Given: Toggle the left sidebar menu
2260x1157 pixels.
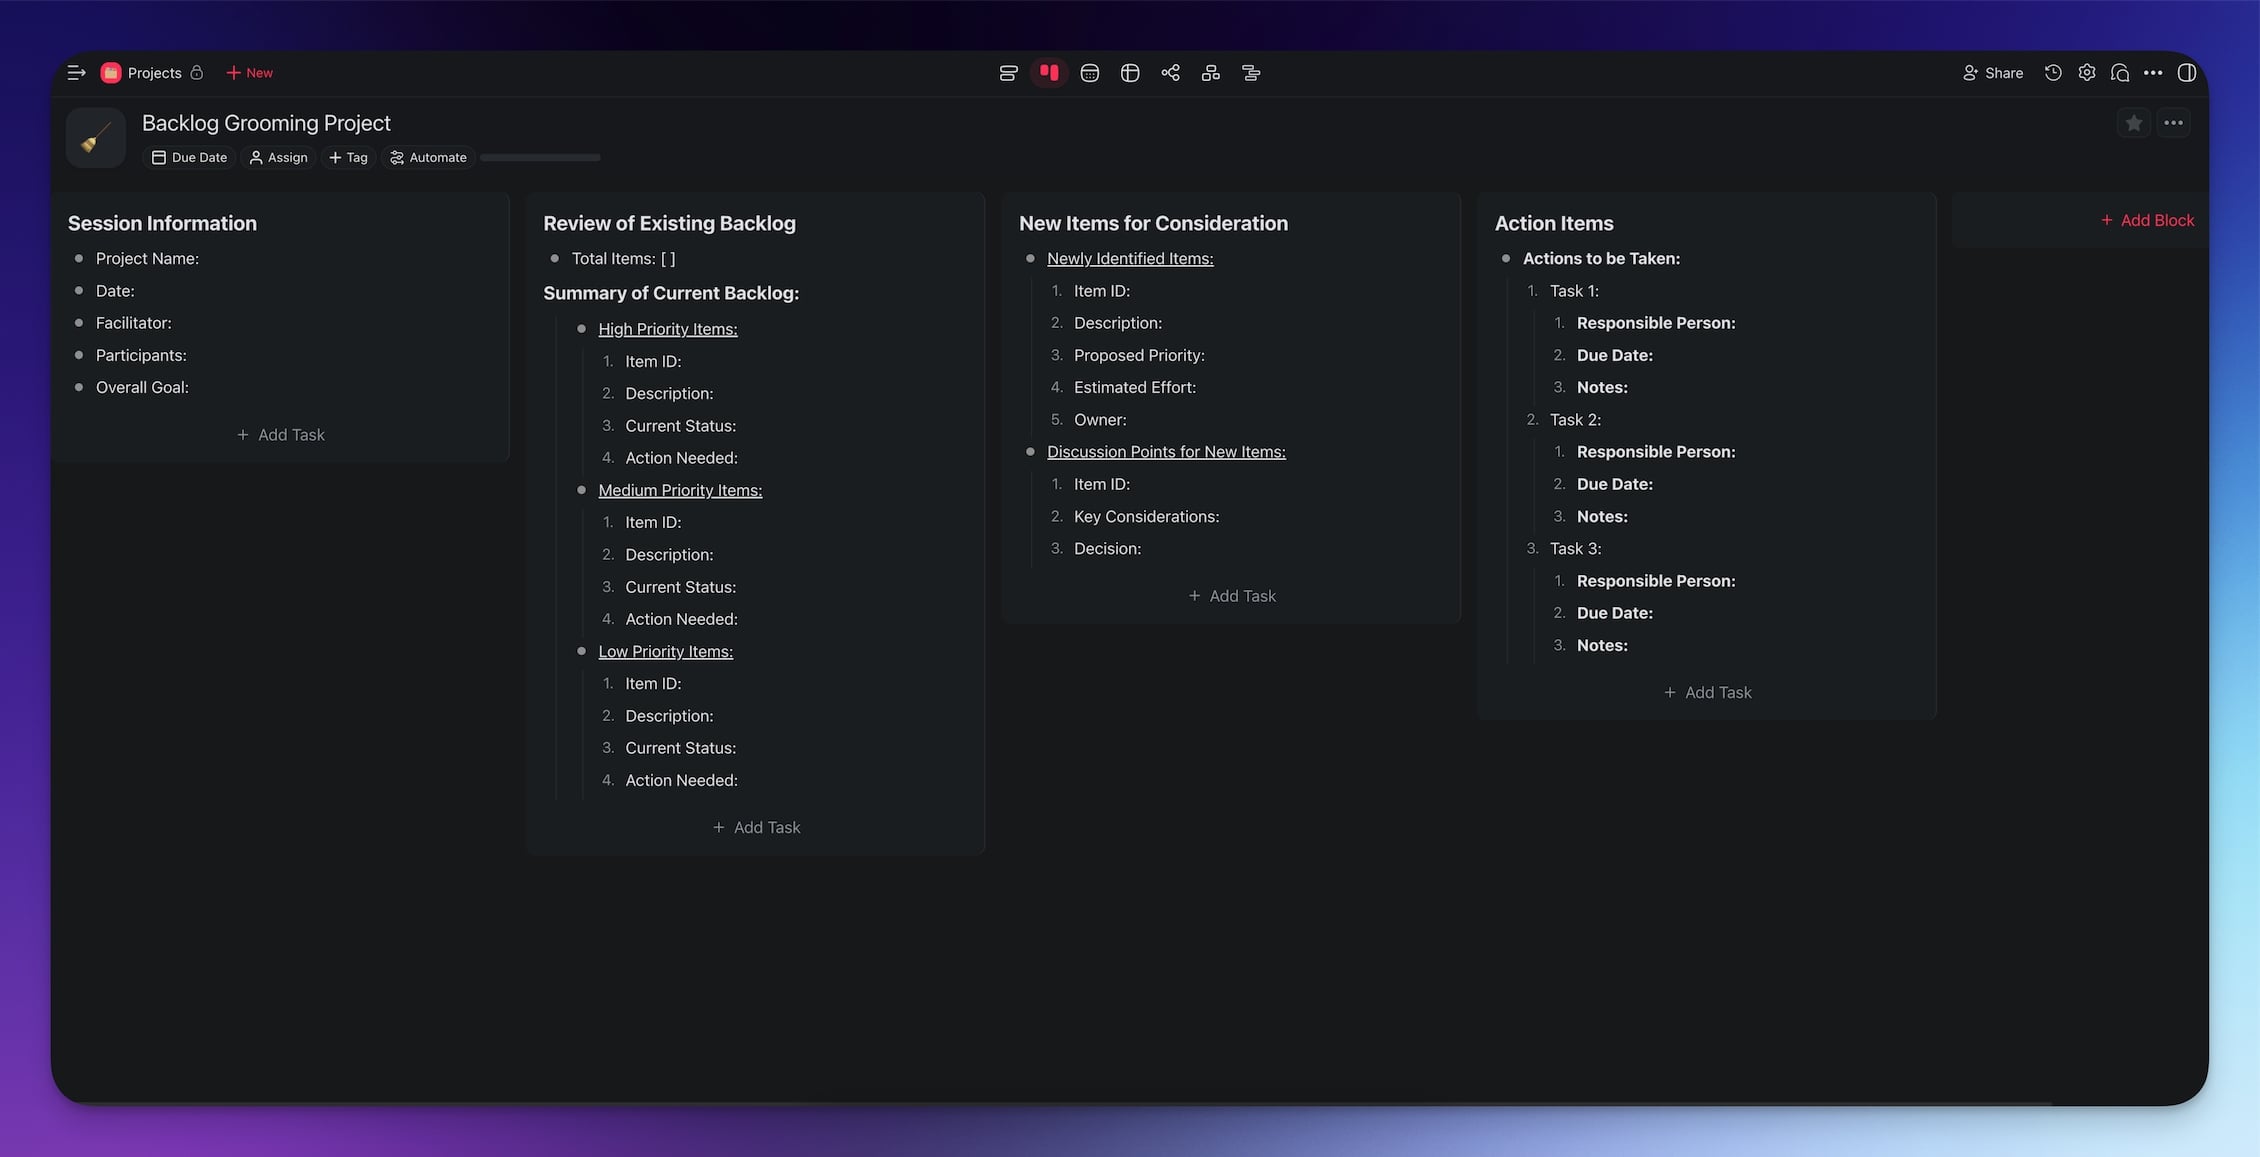Looking at the screenshot, I should coord(76,73).
